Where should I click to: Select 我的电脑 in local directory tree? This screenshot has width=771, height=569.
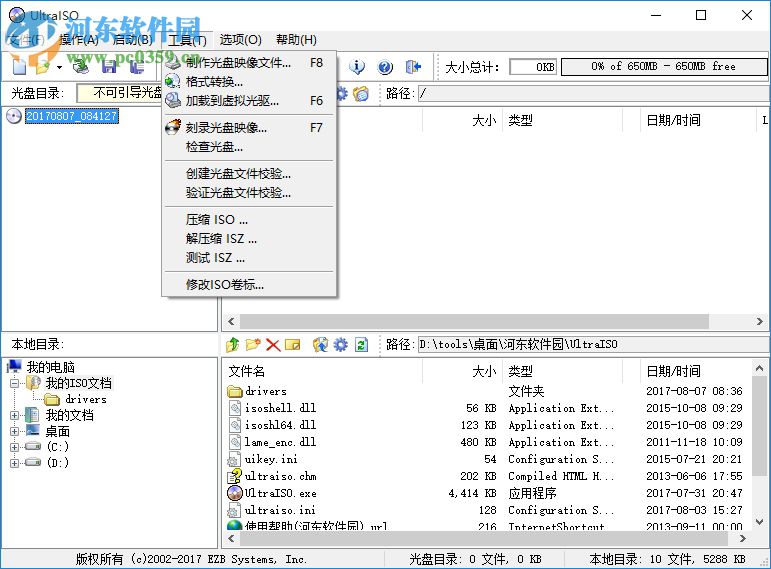point(50,367)
